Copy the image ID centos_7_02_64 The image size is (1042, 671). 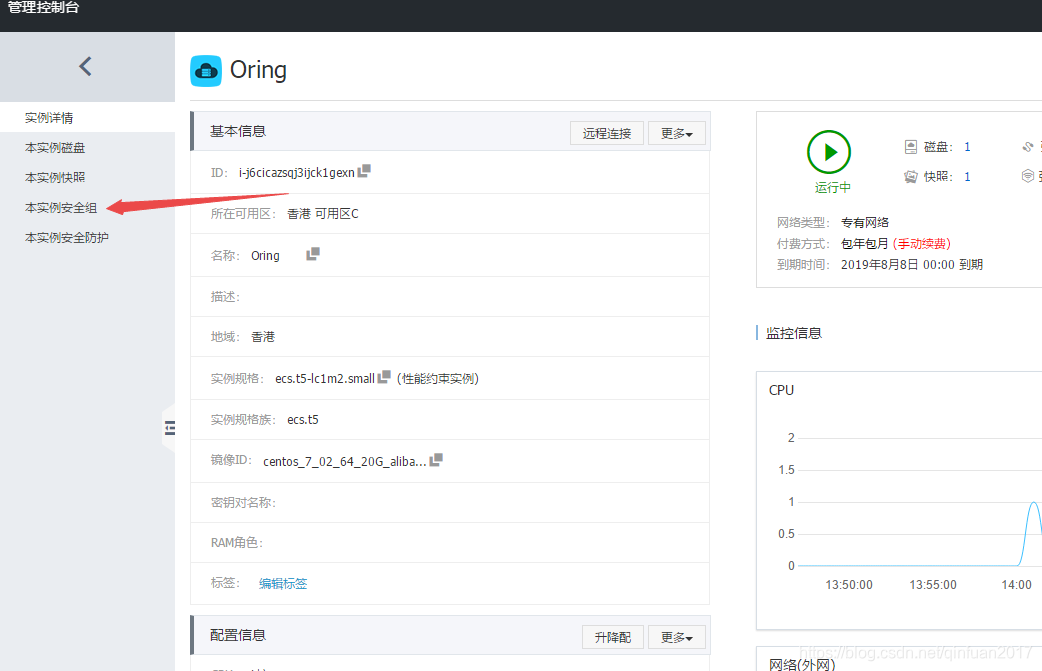436,460
